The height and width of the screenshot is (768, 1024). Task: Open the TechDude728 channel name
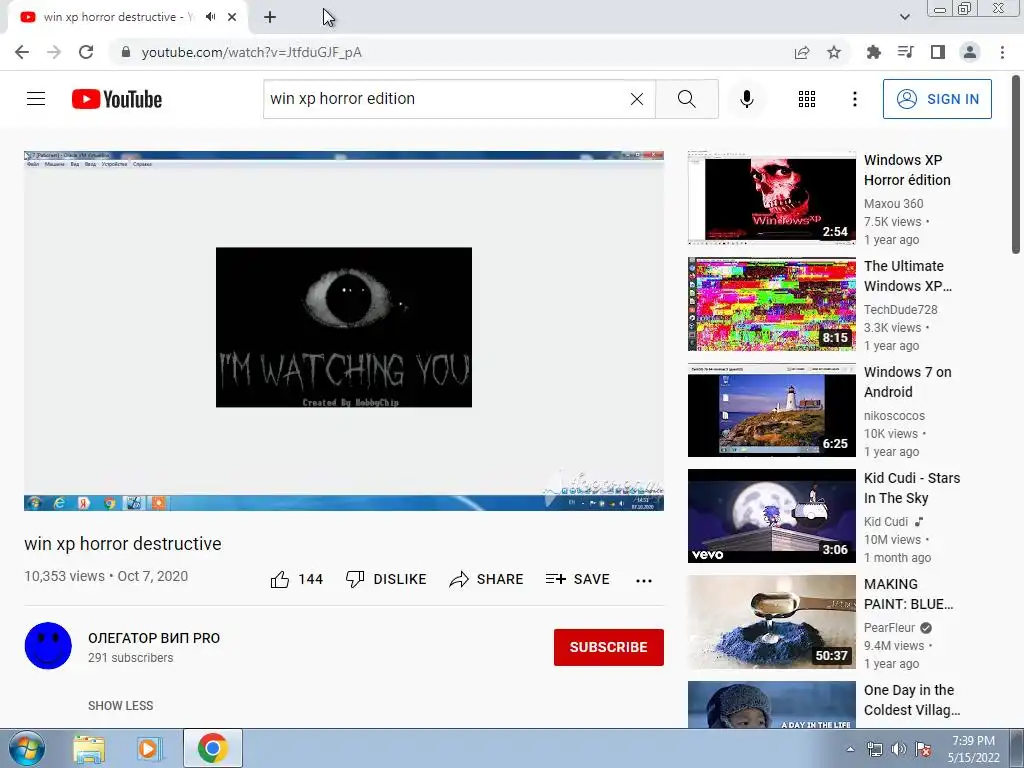[x=900, y=310]
